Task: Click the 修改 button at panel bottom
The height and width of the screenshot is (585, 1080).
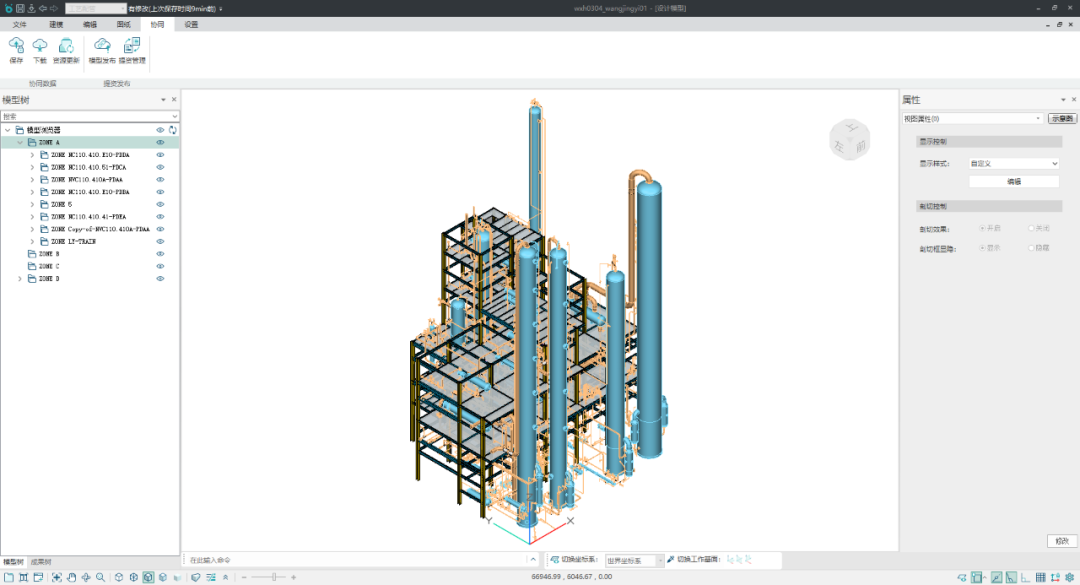Action: click(1062, 541)
